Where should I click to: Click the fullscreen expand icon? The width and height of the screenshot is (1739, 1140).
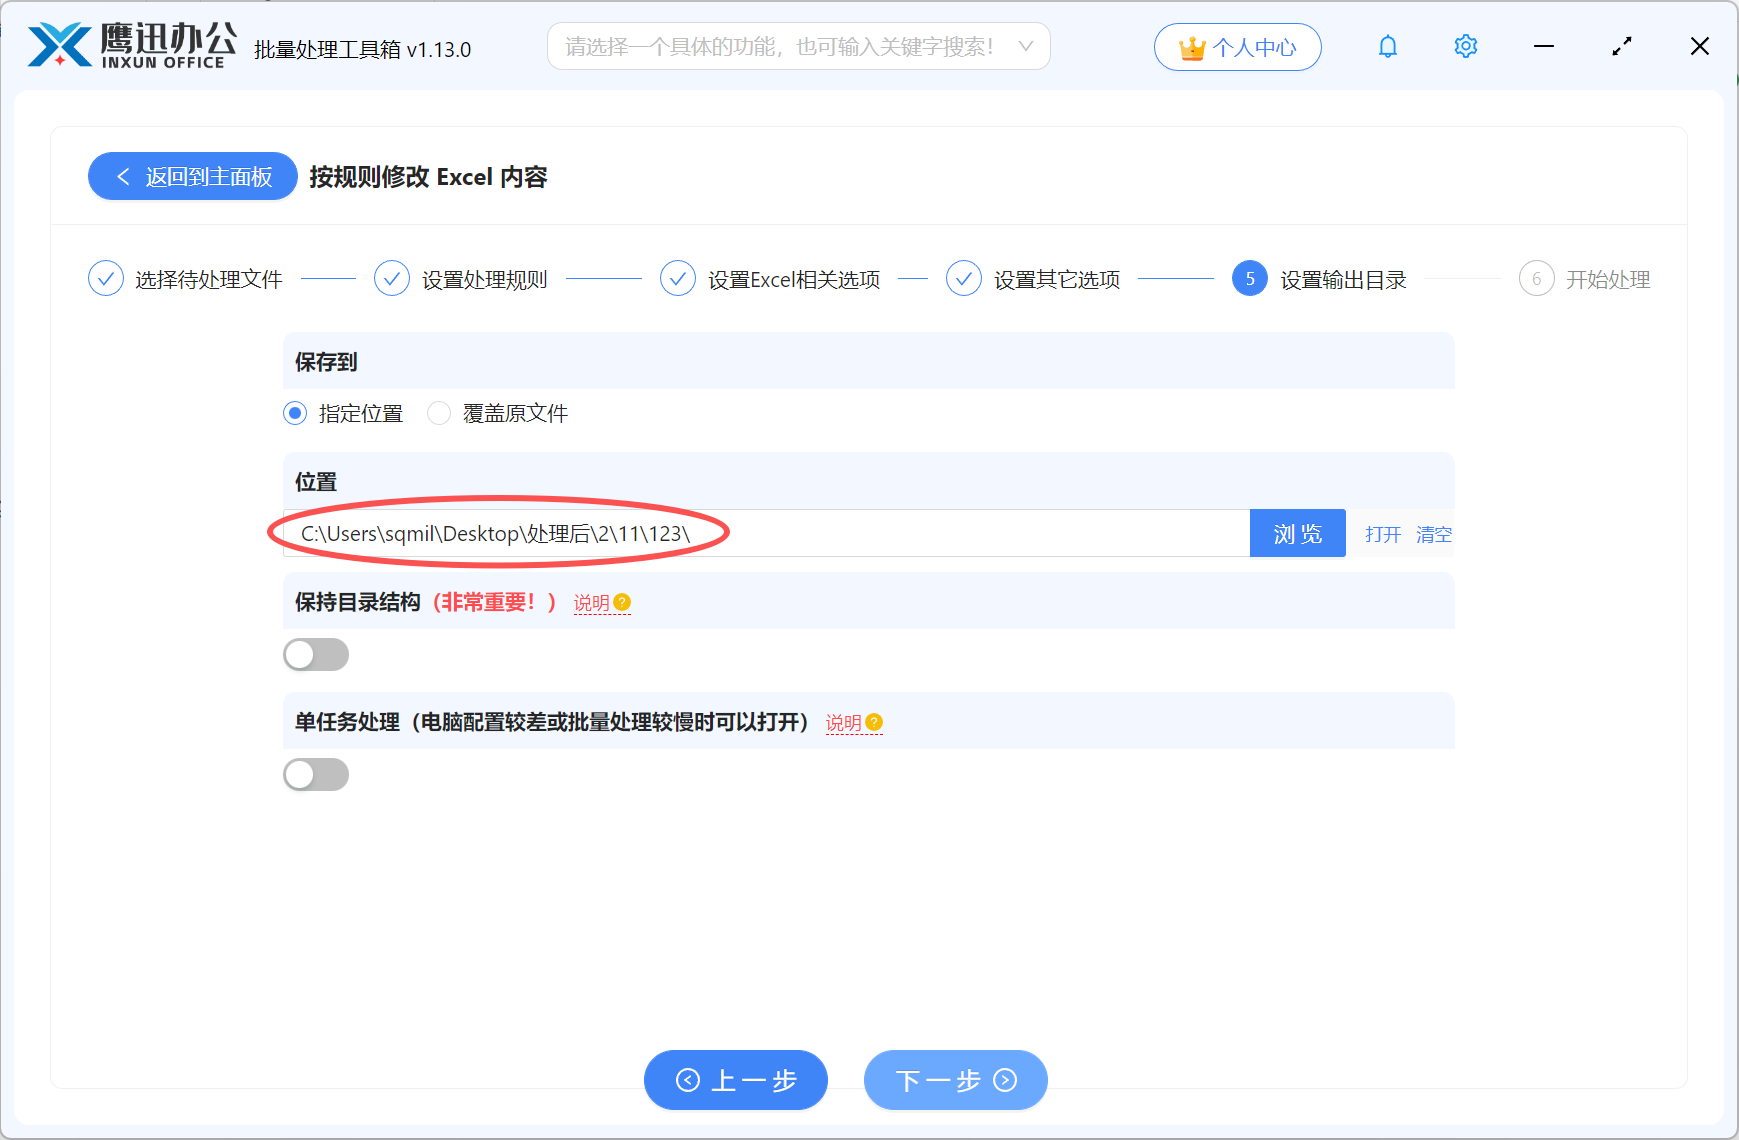click(x=1622, y=46)
